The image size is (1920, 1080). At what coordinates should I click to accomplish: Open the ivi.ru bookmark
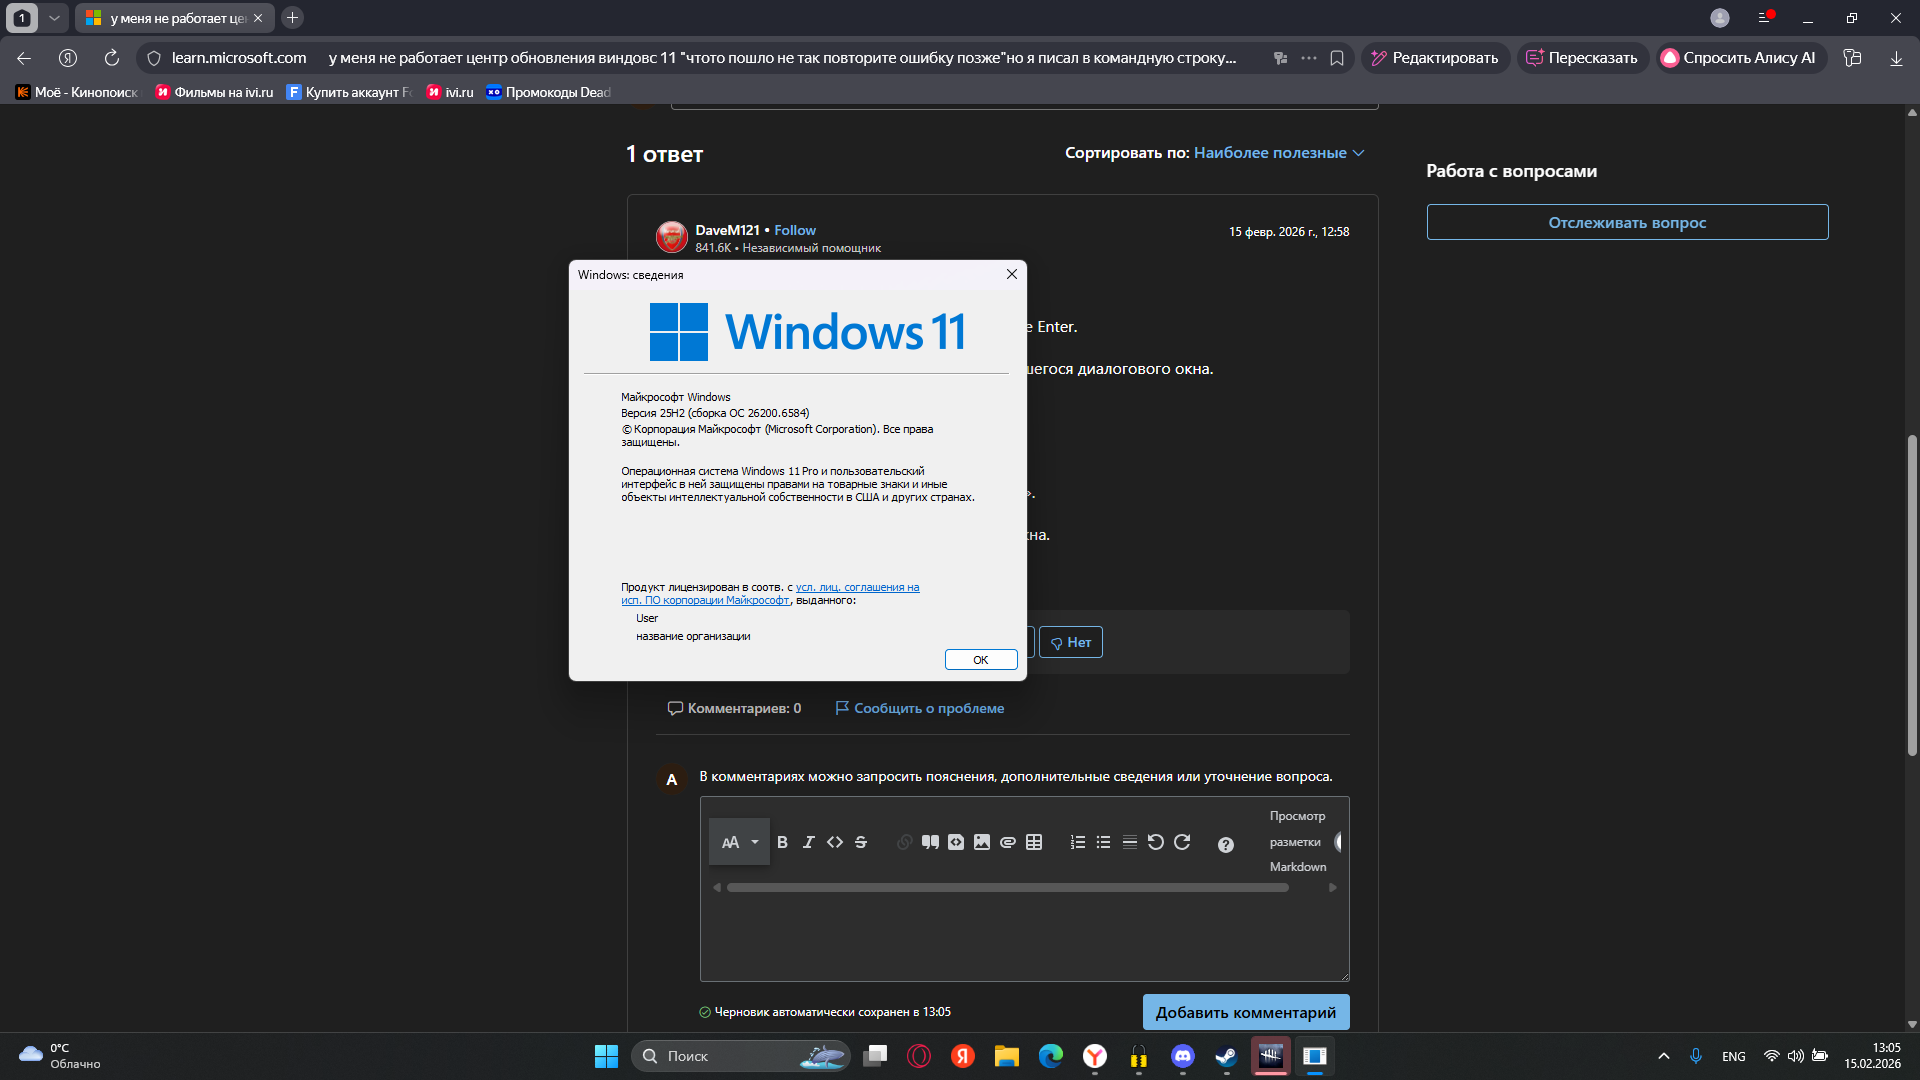pyautogui.click(x=450, y=92)
